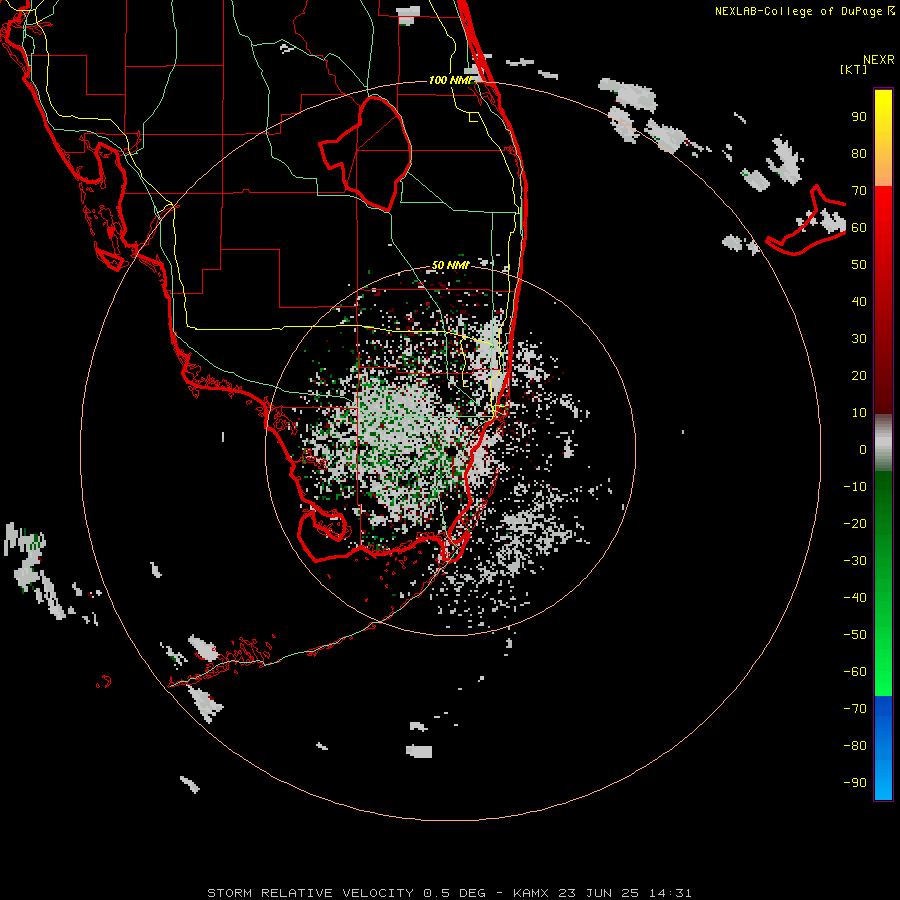Screen dimensions: 900x900
Task: Click the Lake Okeechobee outline on the map
Action: [366, 153]
